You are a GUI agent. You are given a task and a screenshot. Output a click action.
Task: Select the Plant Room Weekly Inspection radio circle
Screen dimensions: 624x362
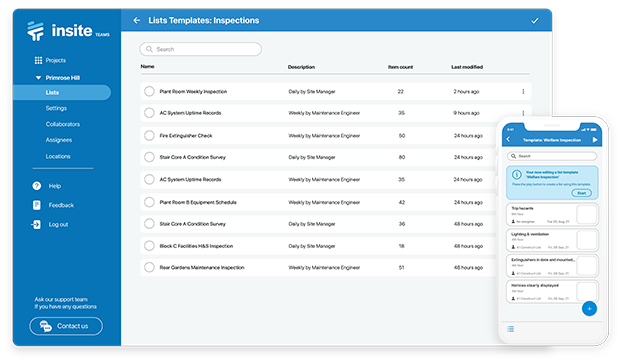click(149, 91)
